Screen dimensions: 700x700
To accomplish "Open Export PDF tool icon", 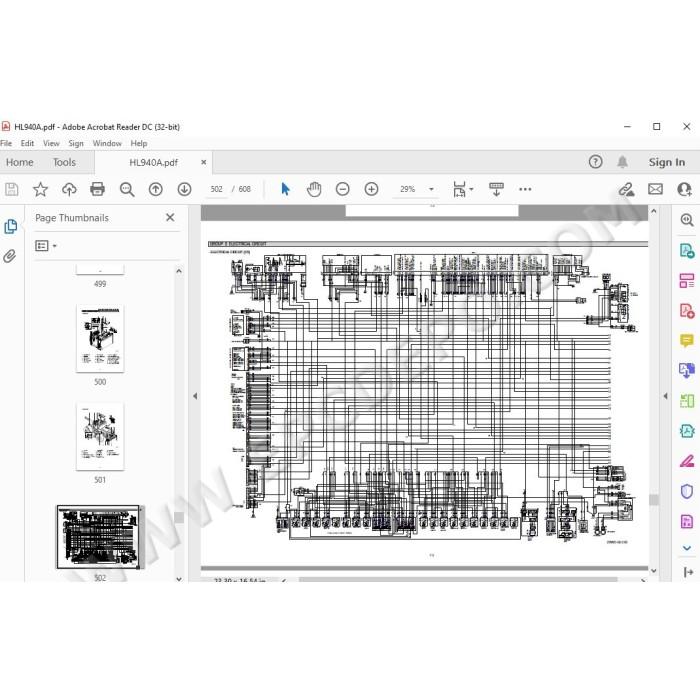I will pyautogui.click(x=687, y=251).
